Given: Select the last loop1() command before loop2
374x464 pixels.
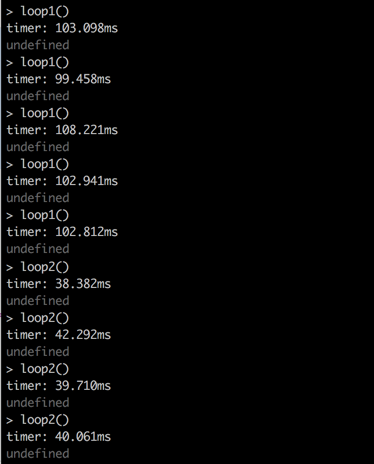Looking at the screenshot, I should pos(38,216).
